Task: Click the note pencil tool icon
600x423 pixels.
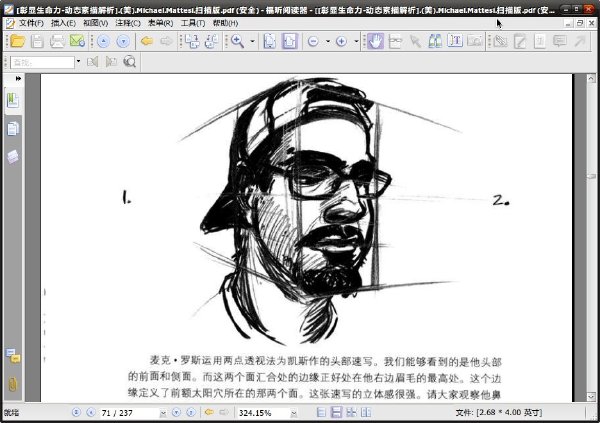Action: pyautogui.click(x=520, y=41)
